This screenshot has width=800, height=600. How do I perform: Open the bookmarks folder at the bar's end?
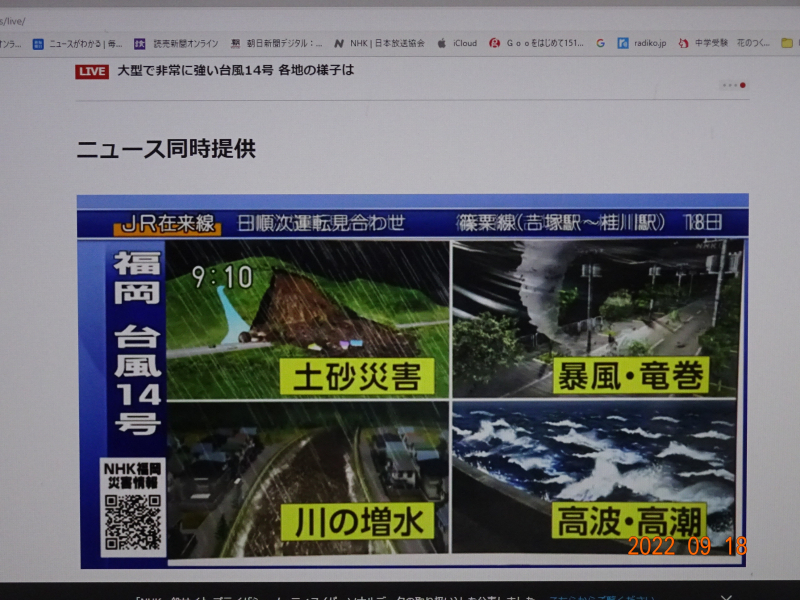pyautogui.click(x=787, y=43)
